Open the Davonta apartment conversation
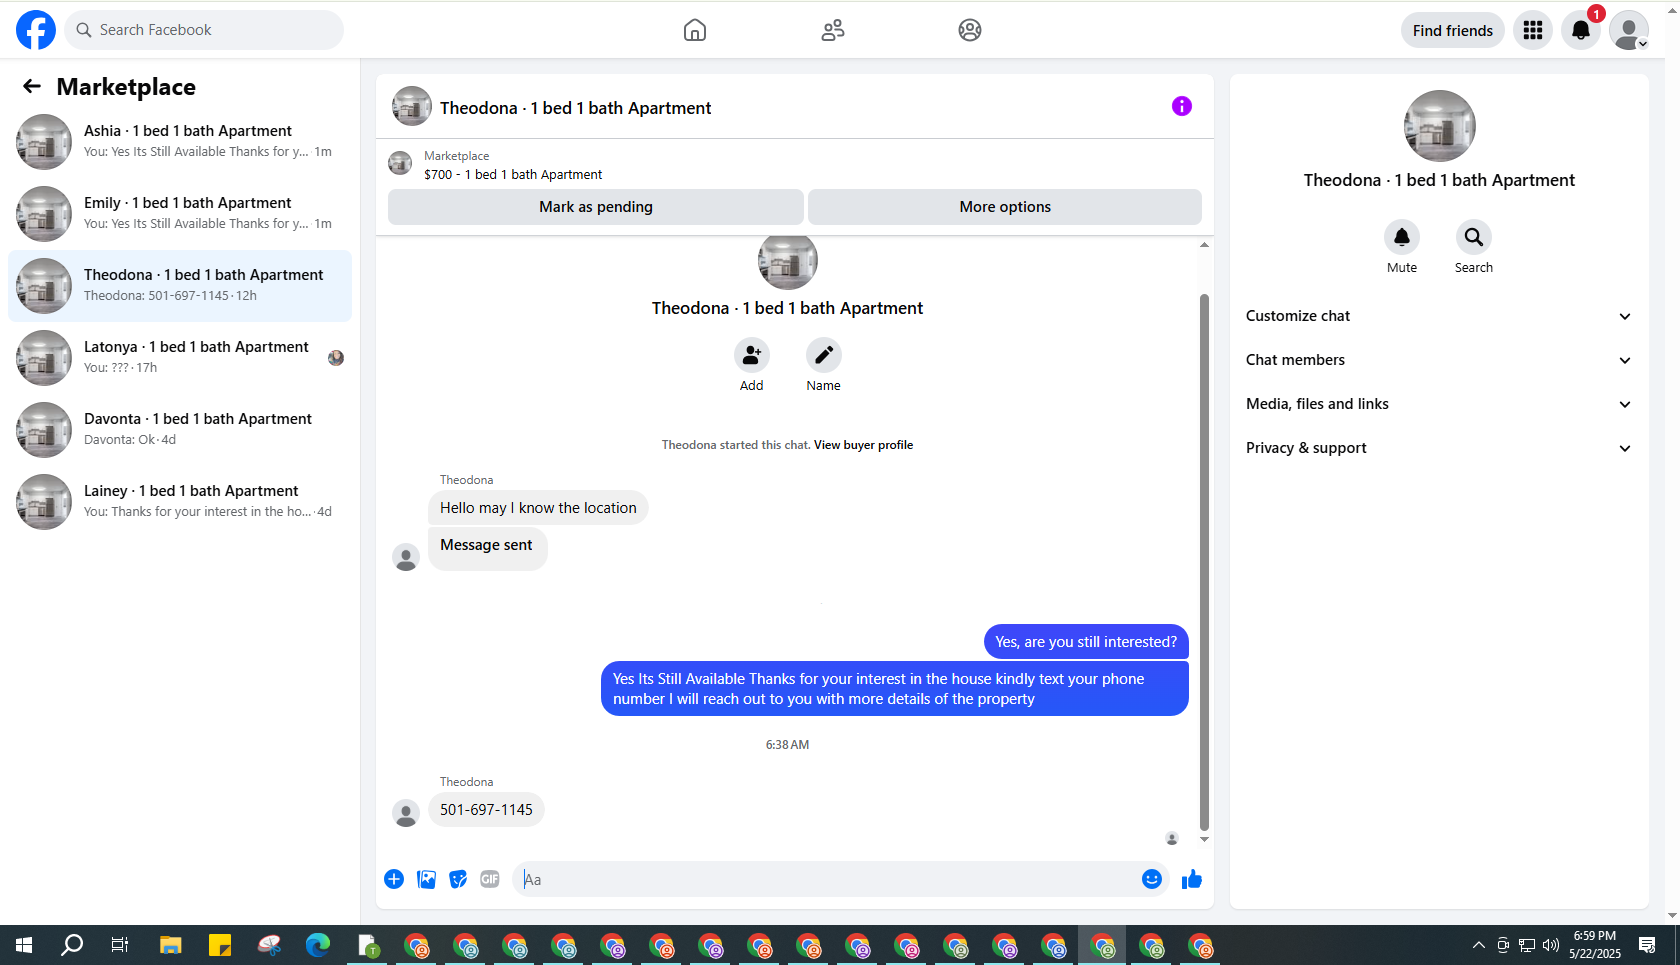 pyautogui.click(x=180, y=430)
